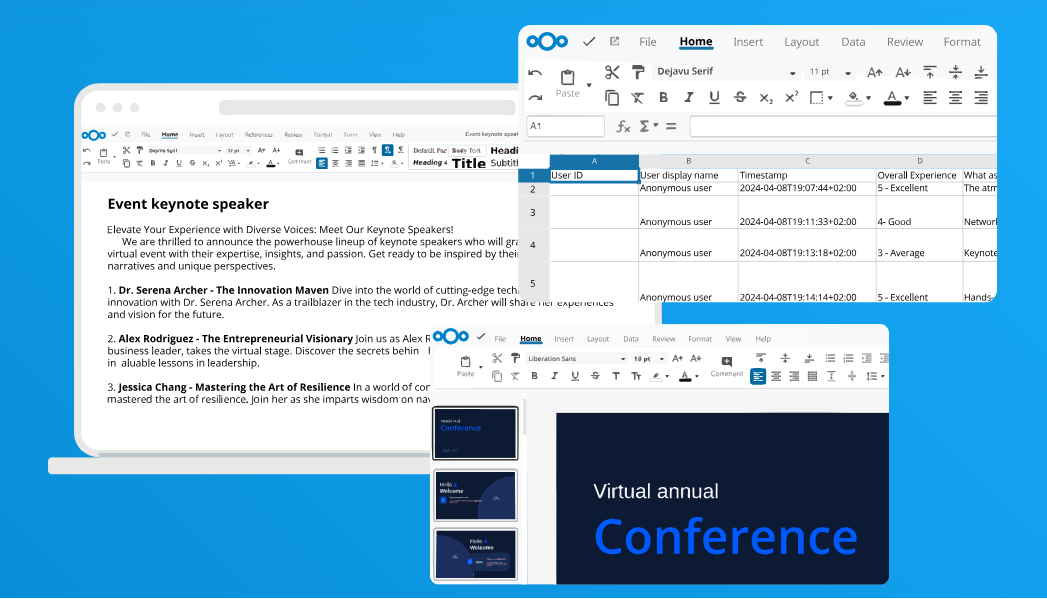This screenshot has height=599, width=1047.
Task: Apply the Title paragraph style in document editor
Action: [x=469, y=163]
